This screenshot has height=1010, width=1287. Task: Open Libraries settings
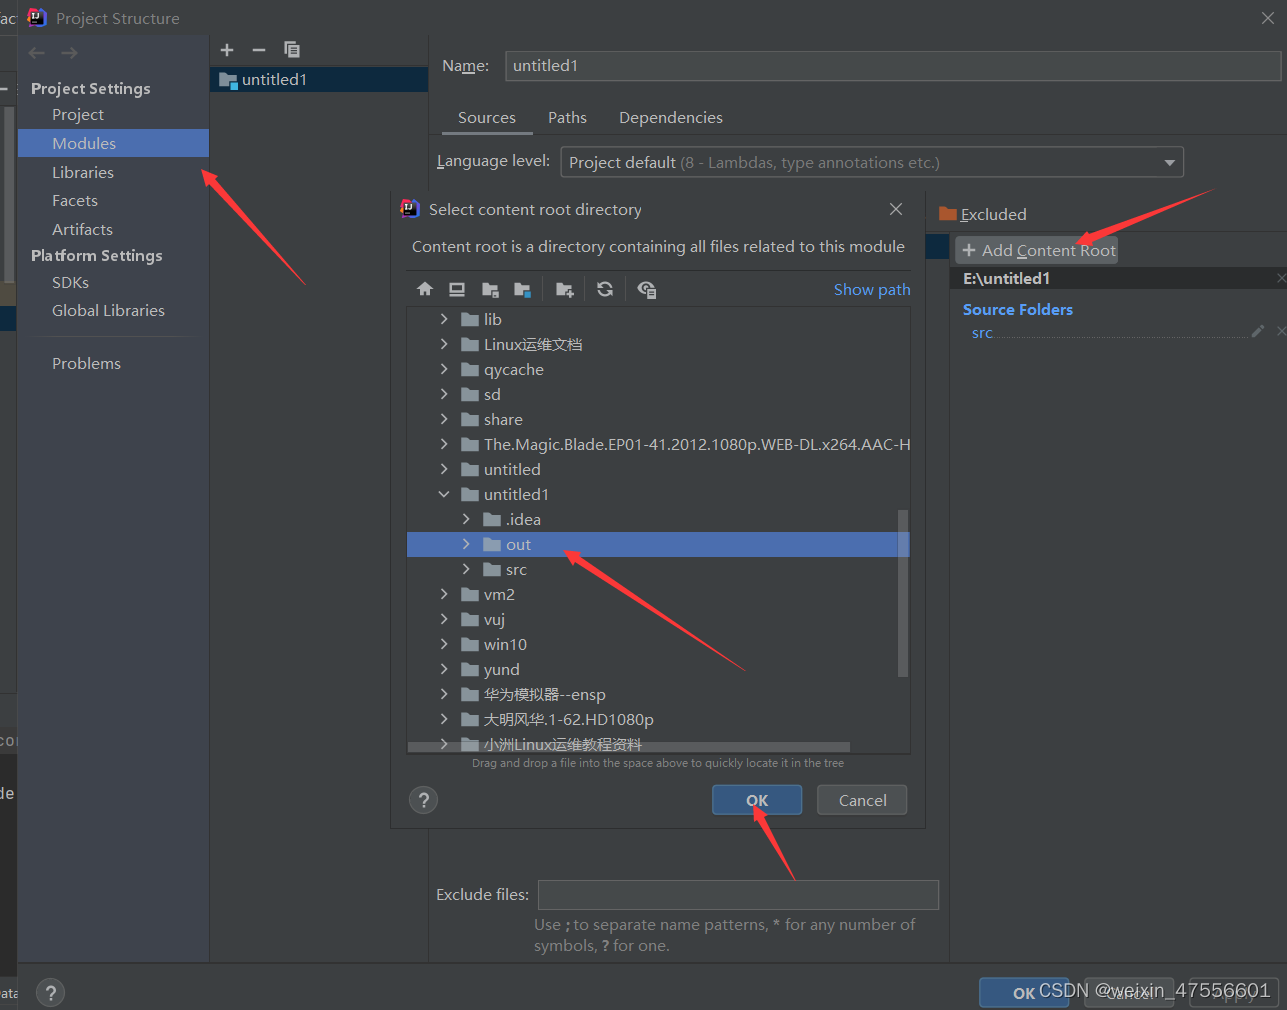tap(83, 172)
